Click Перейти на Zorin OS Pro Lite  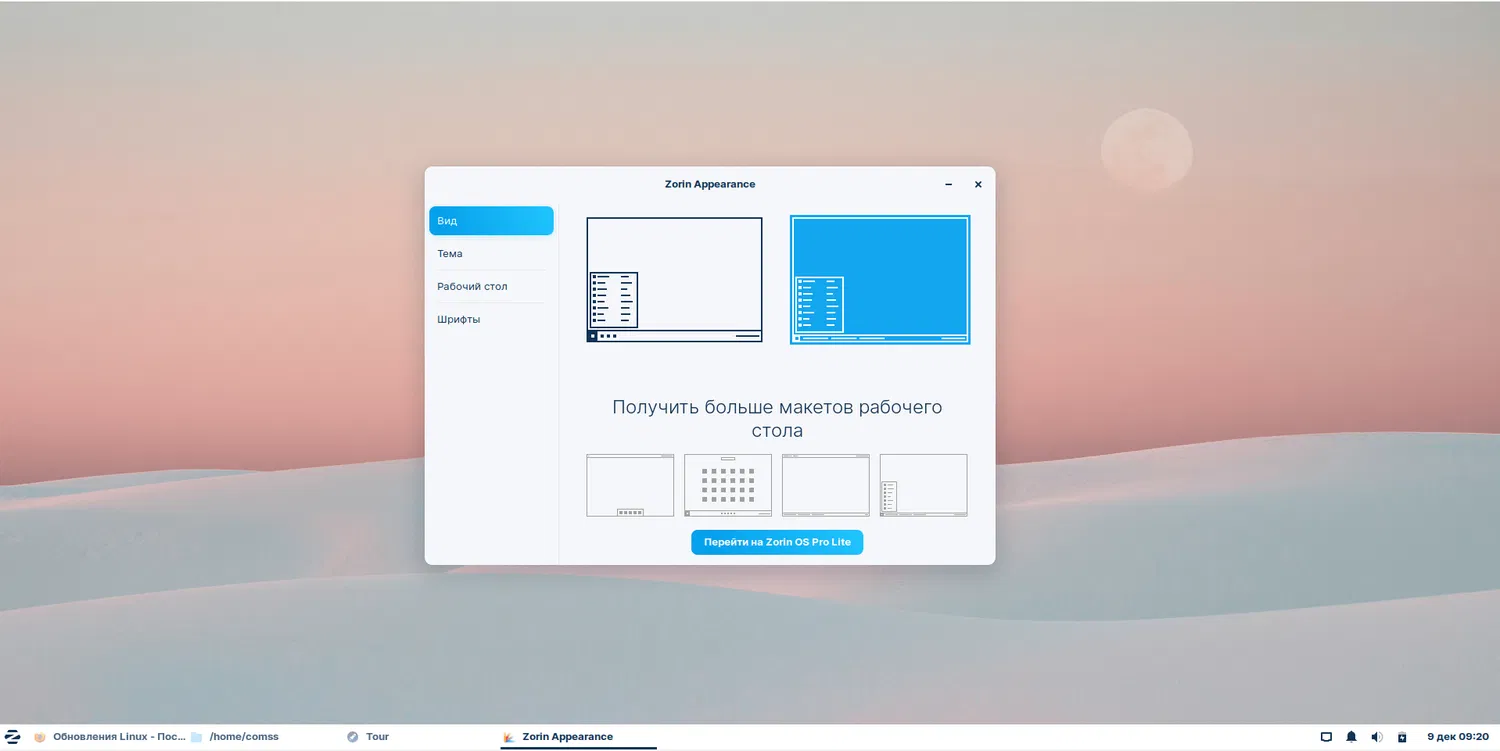777,542
